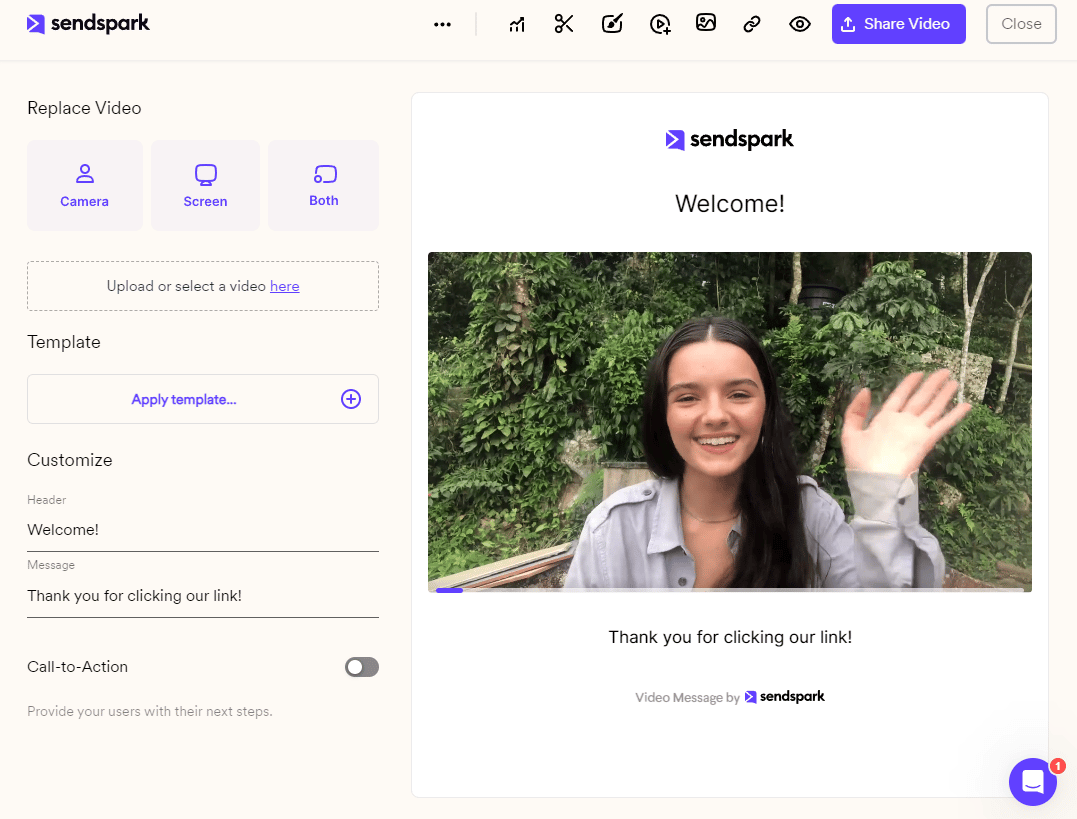This screenshot has height=819, width=1077.
Task: Click the Share Video button
Action: tap(898, 24)
